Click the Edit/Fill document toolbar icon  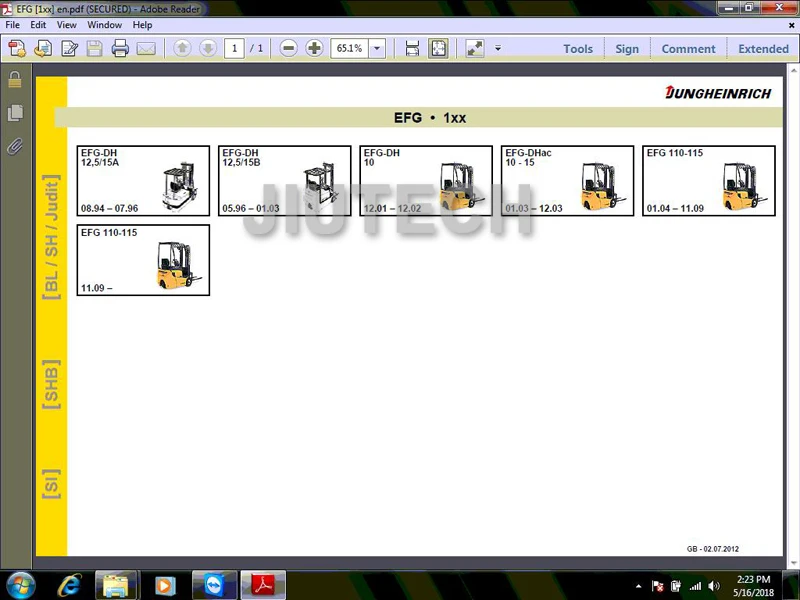coord(69,48)
